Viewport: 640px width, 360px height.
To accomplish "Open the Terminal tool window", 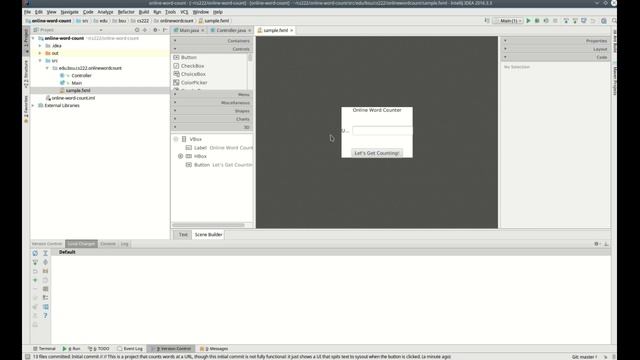I will (44, 349).
